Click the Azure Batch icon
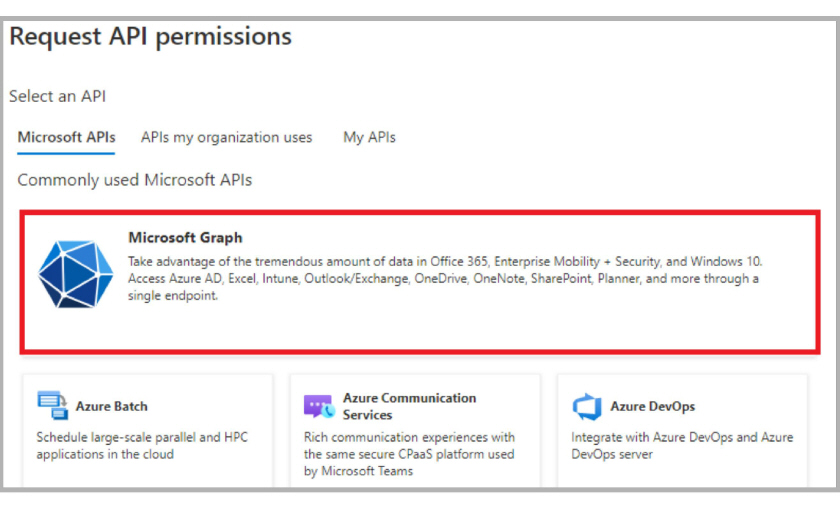This screenshot has width=840, height=510. pyautogui.click(x=52, y=405)
